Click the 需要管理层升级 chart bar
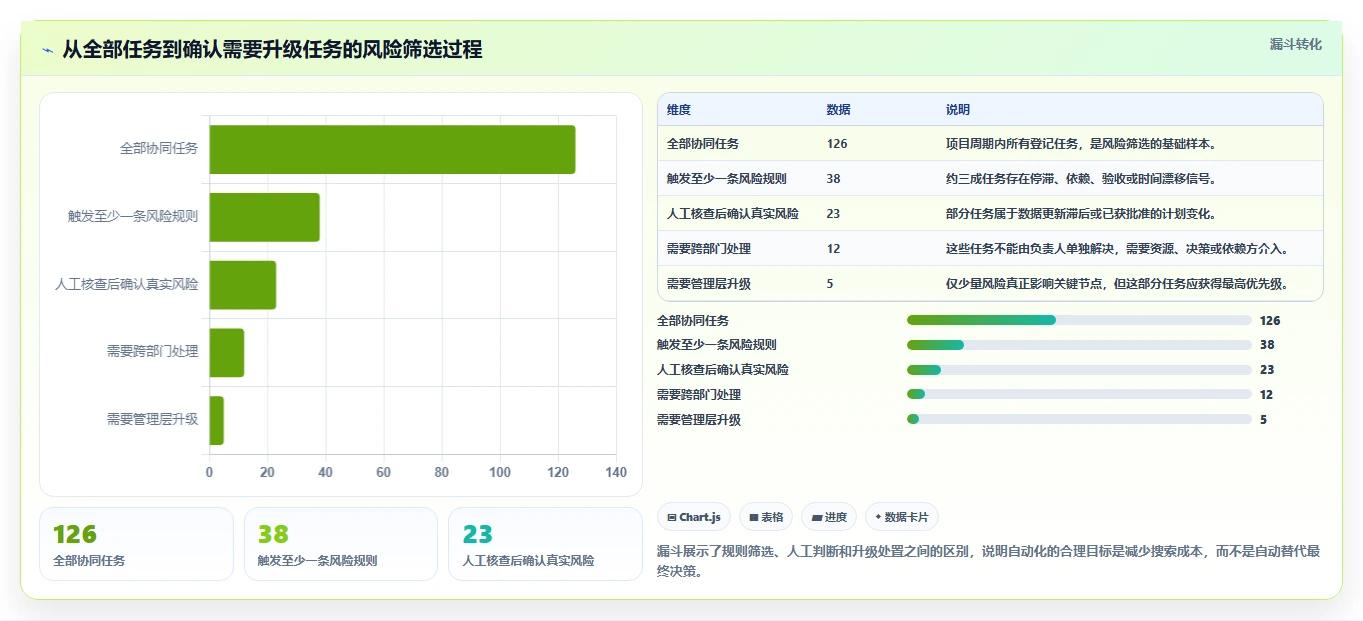This screenshot has width=1363, height=621. [216, 420]
